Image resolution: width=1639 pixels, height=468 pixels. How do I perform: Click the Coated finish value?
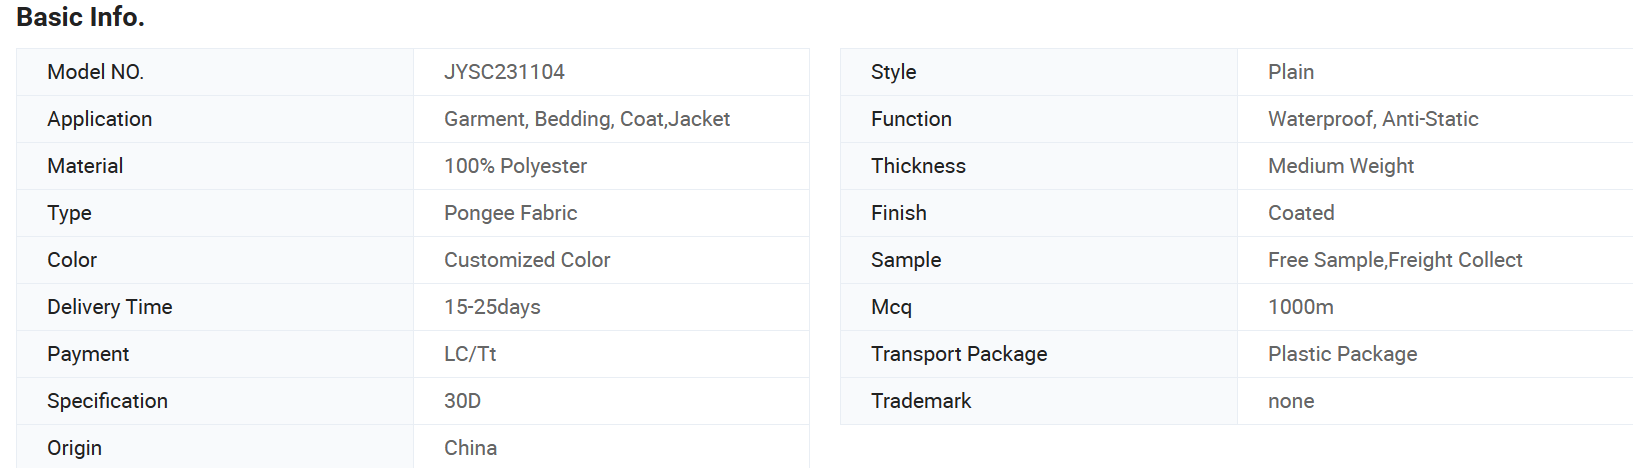tap(1301, 213)
